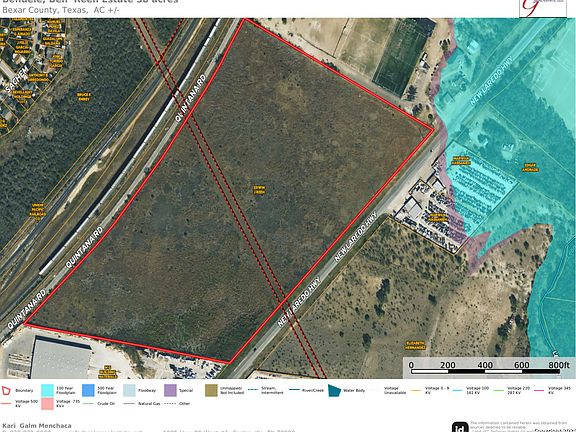
Task: Click the 800ft map scale bar
Action: (485, 368)
